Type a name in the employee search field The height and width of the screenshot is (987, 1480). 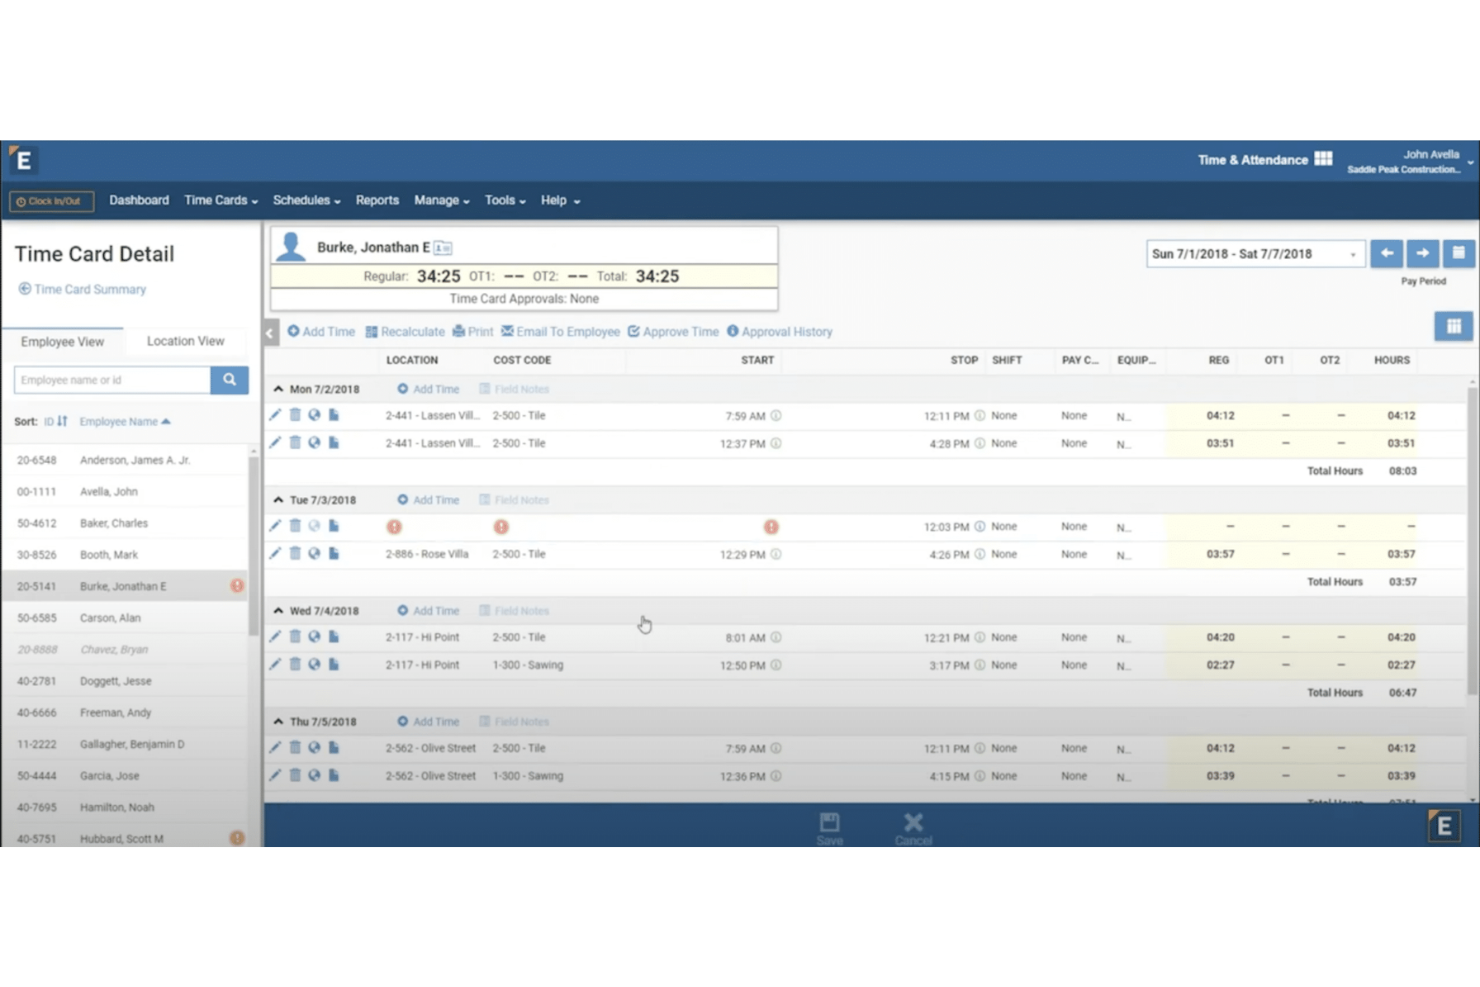(110, 380)
